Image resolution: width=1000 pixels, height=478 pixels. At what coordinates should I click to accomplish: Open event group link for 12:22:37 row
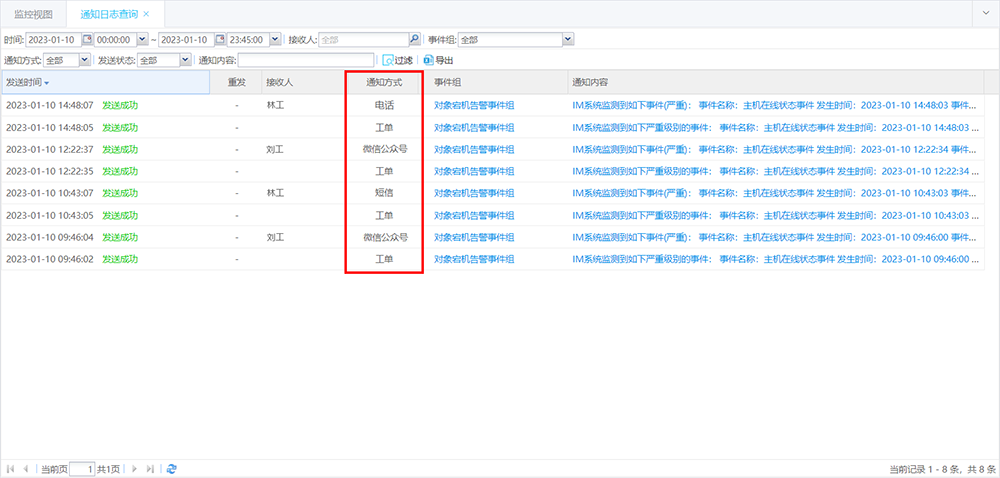[474, 149]
